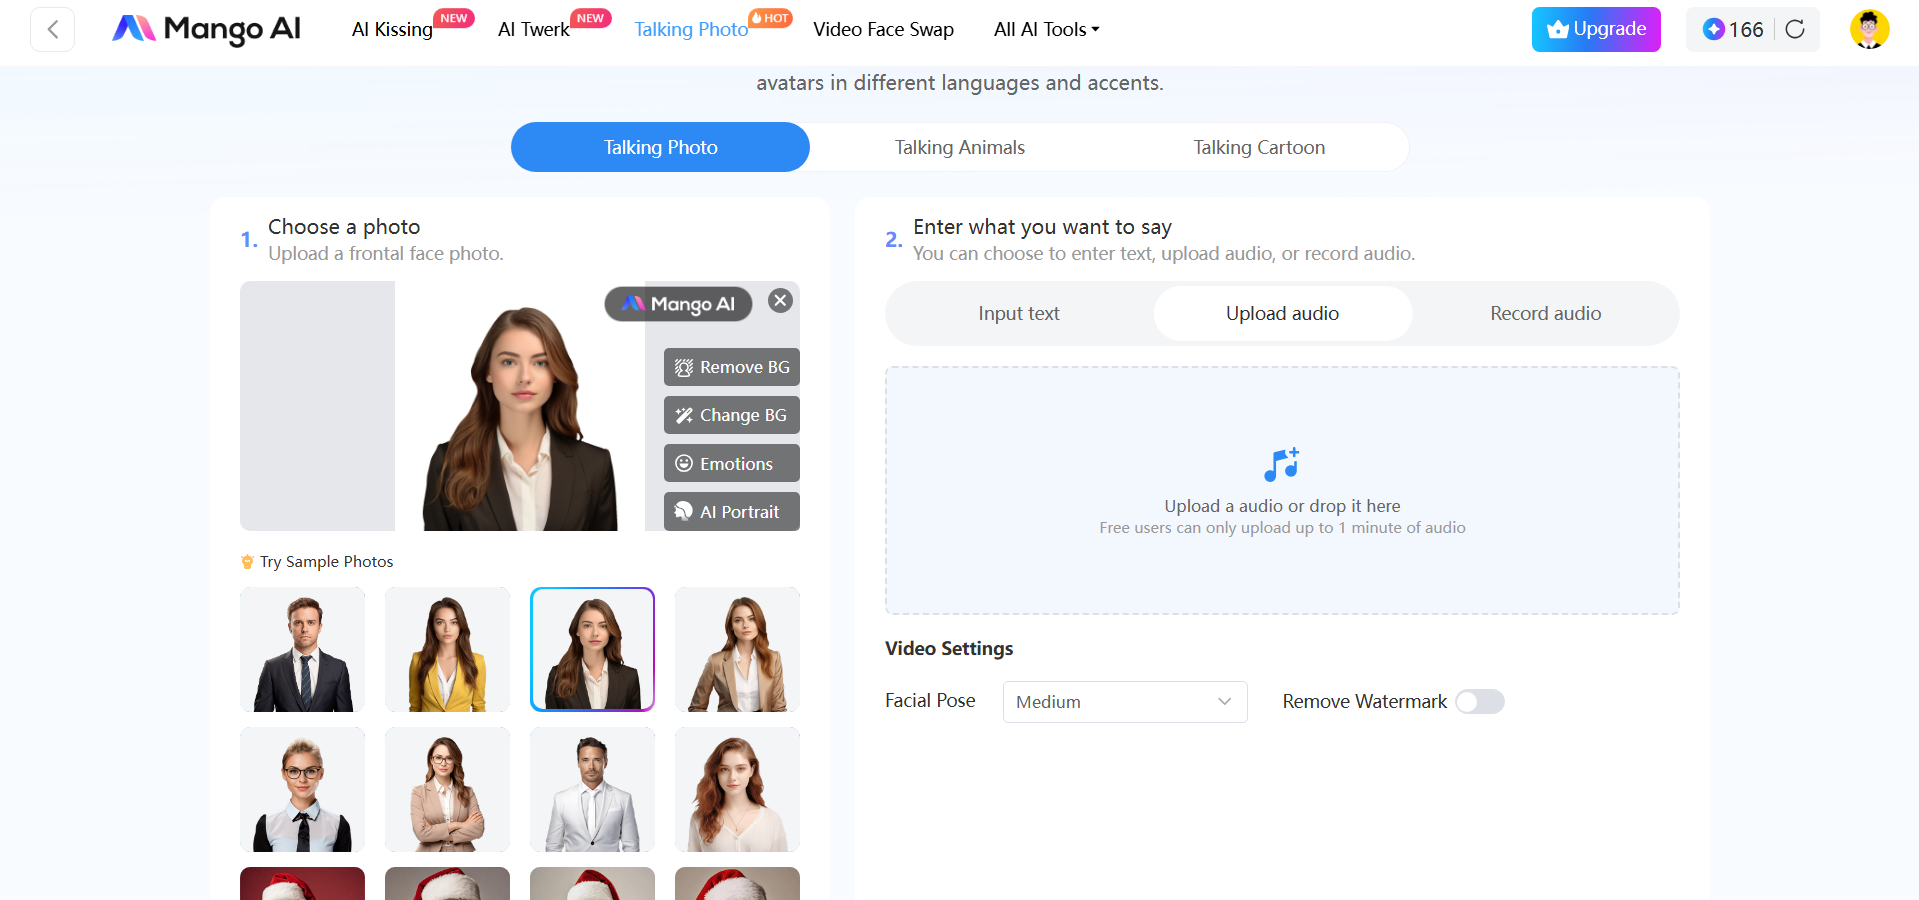Click the music note upload icon

(1282, 464)
